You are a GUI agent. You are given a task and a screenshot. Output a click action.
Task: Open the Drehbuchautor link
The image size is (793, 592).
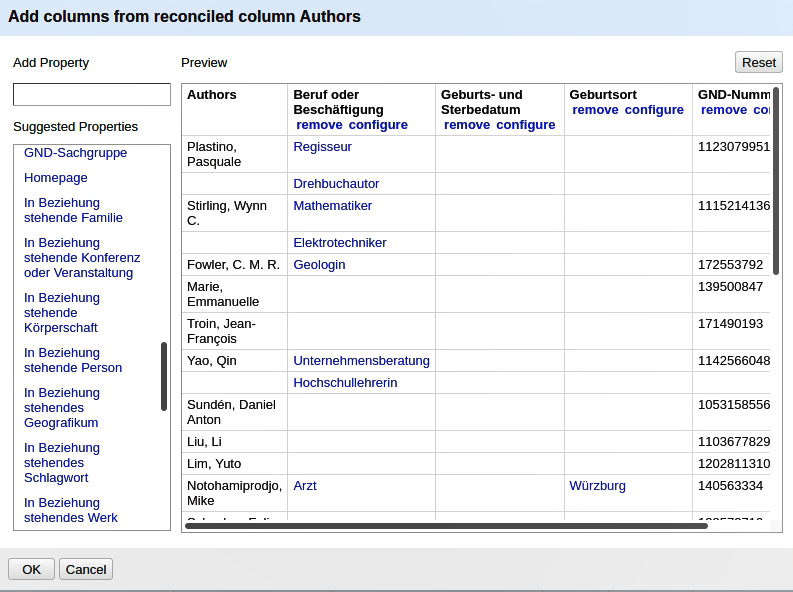[336, 184]
